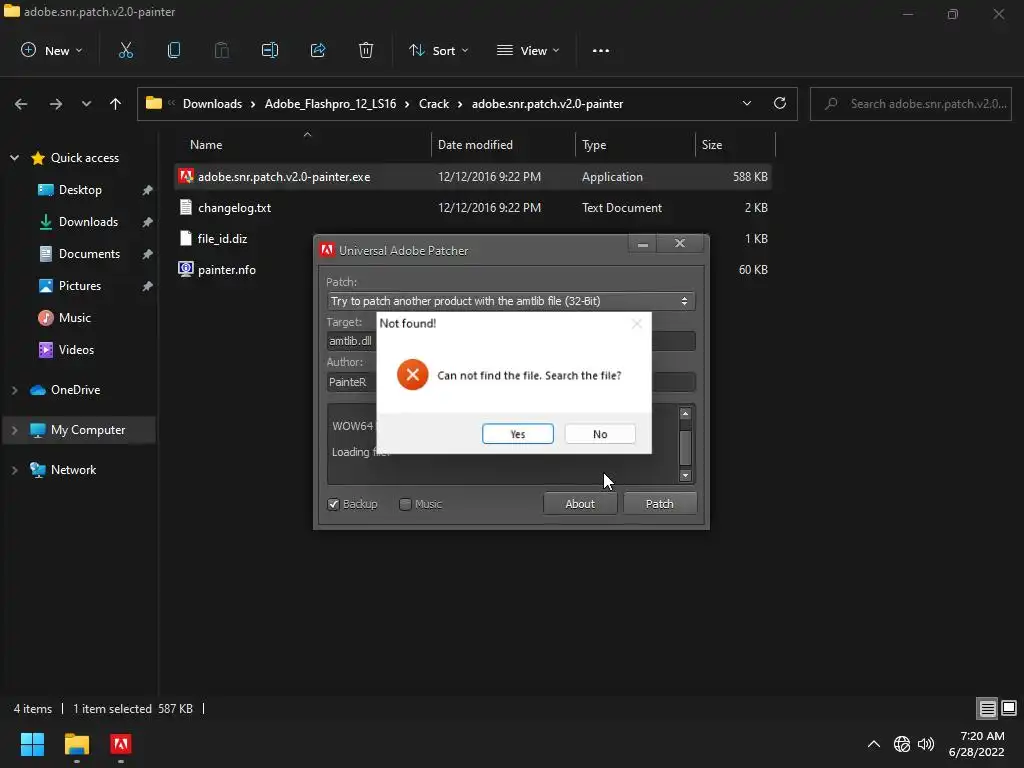Click scrollbar up arrow in patcher log
This screenshot has width=1024, height=768.
[685, 413]
